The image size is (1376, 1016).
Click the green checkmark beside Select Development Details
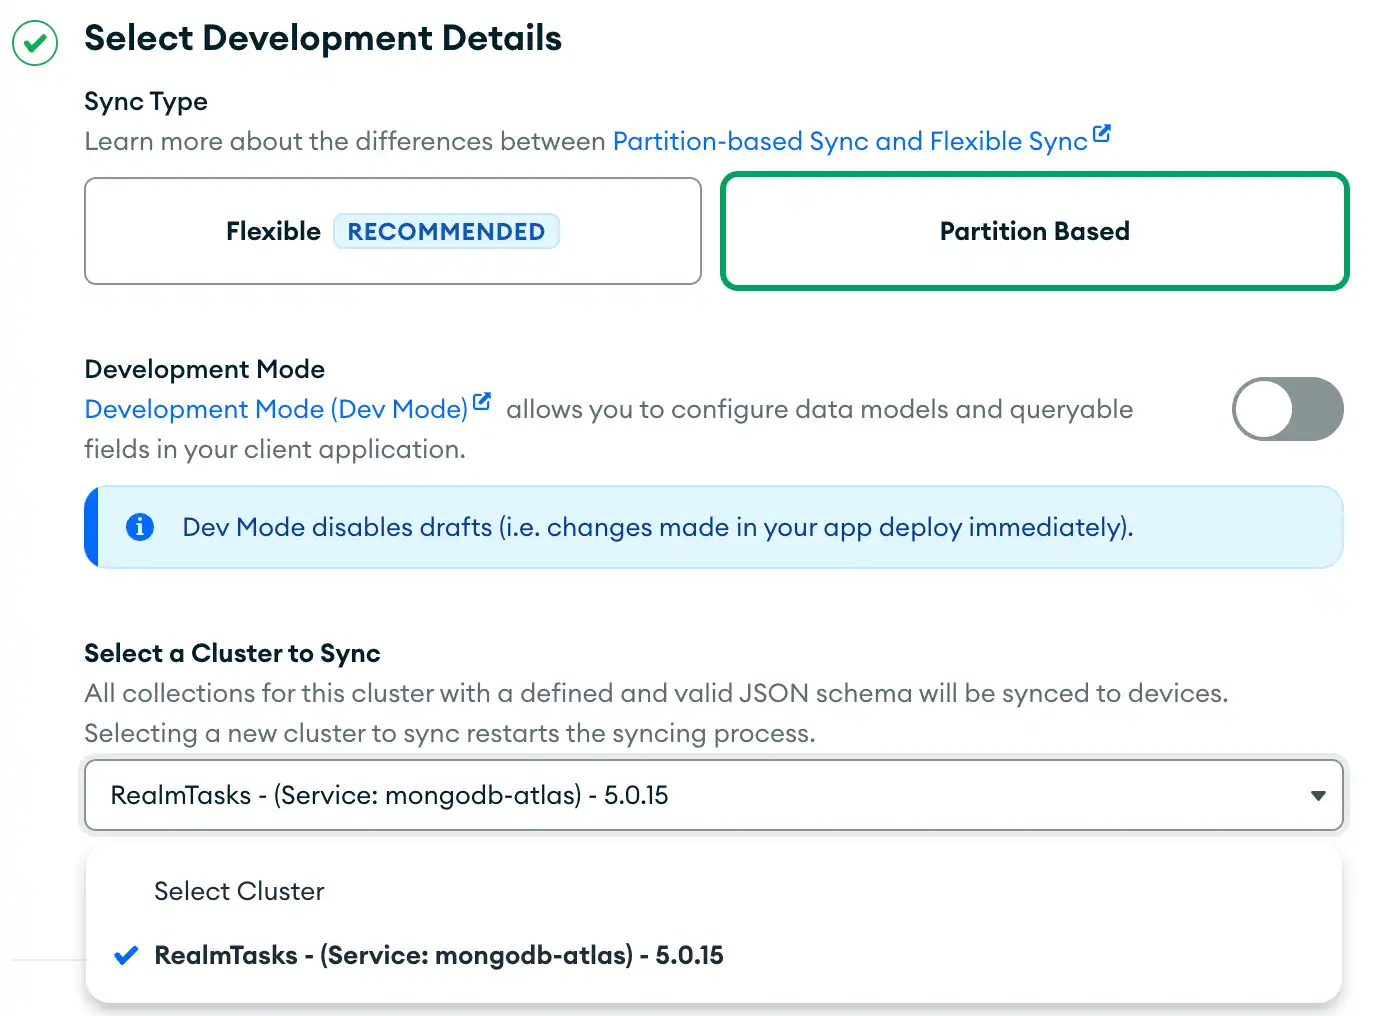click(x=34, y=42)
